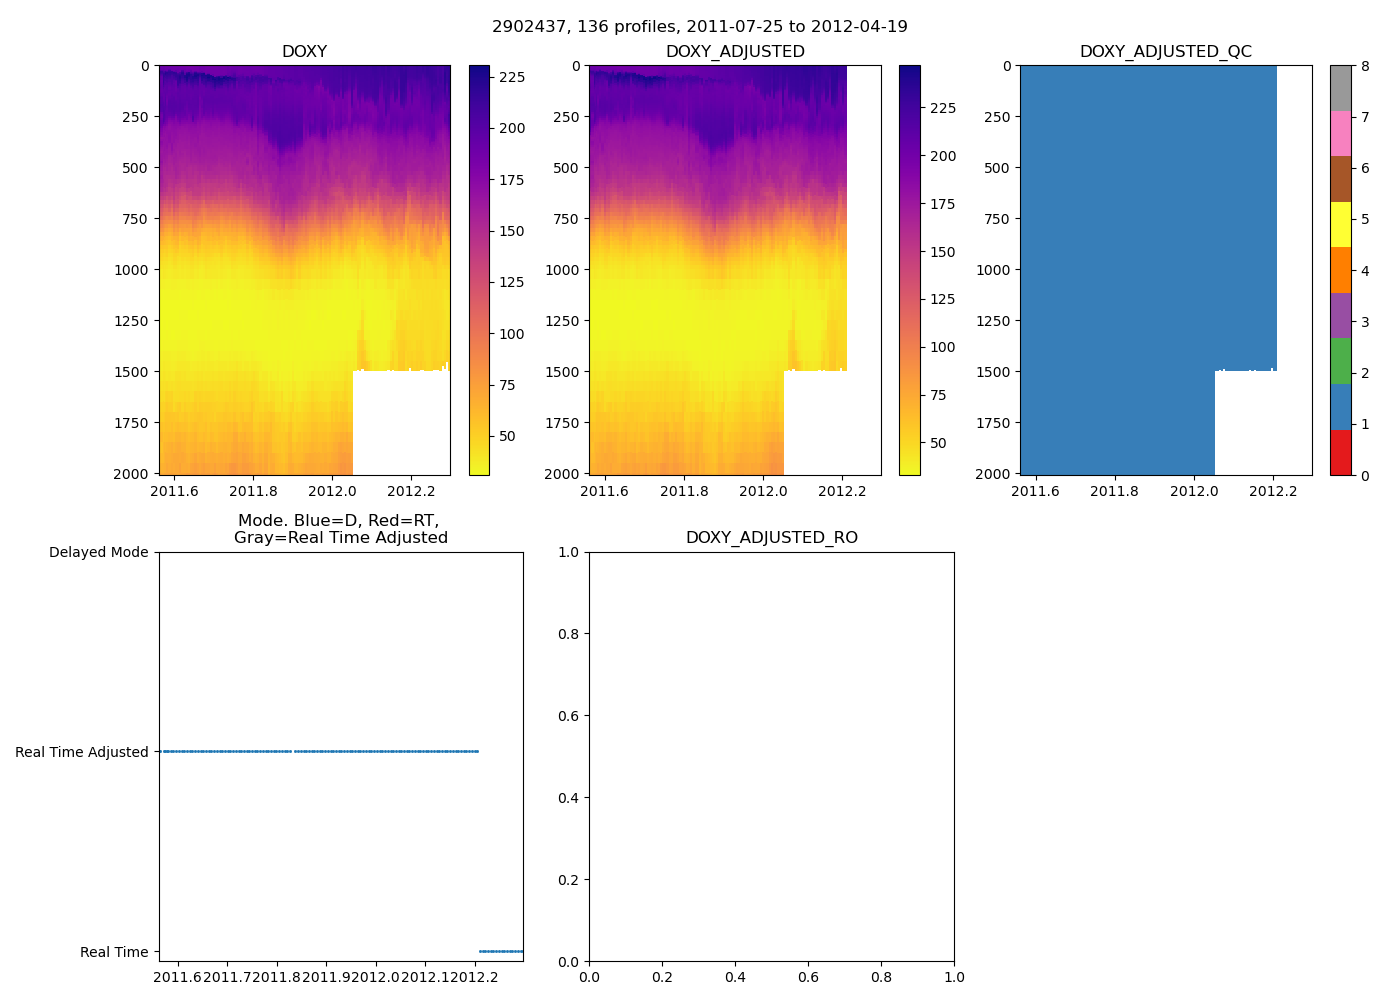Click the figure title with profile dates
The width and height of the screenshot is (1400, 1000).
pos(700,27)
